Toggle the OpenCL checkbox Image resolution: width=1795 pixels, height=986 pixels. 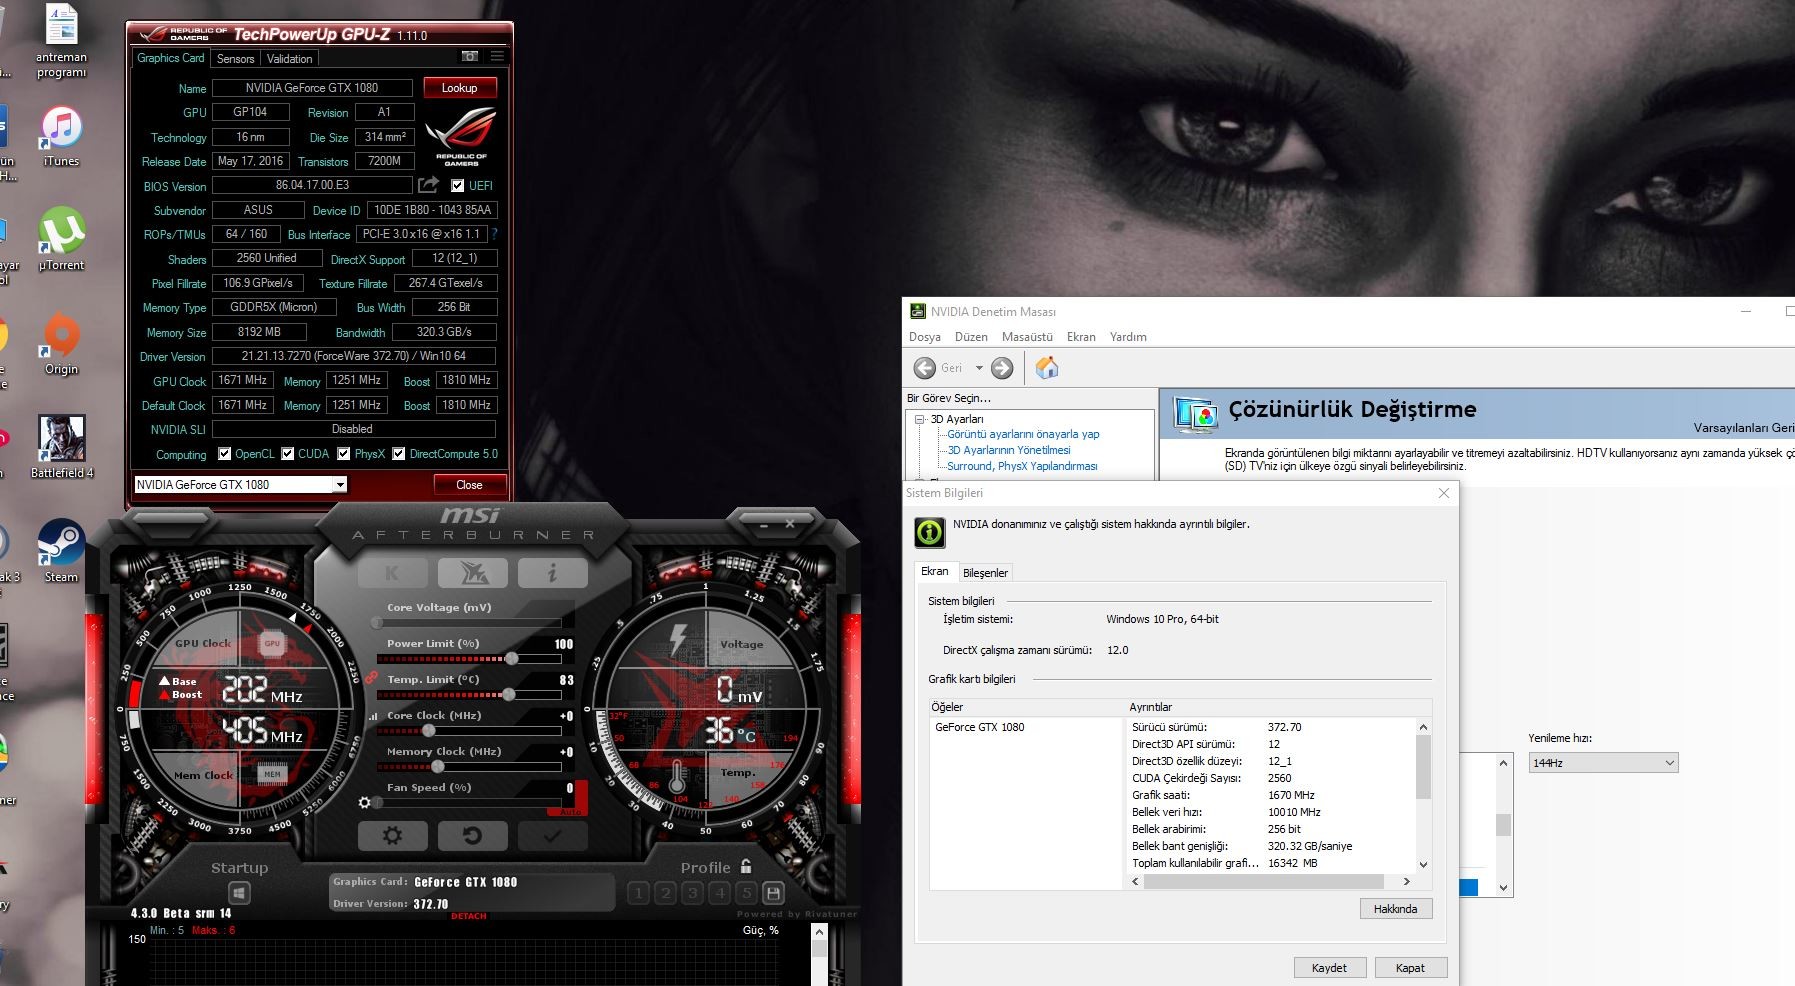pyautogui.click(x=224, y=453)
